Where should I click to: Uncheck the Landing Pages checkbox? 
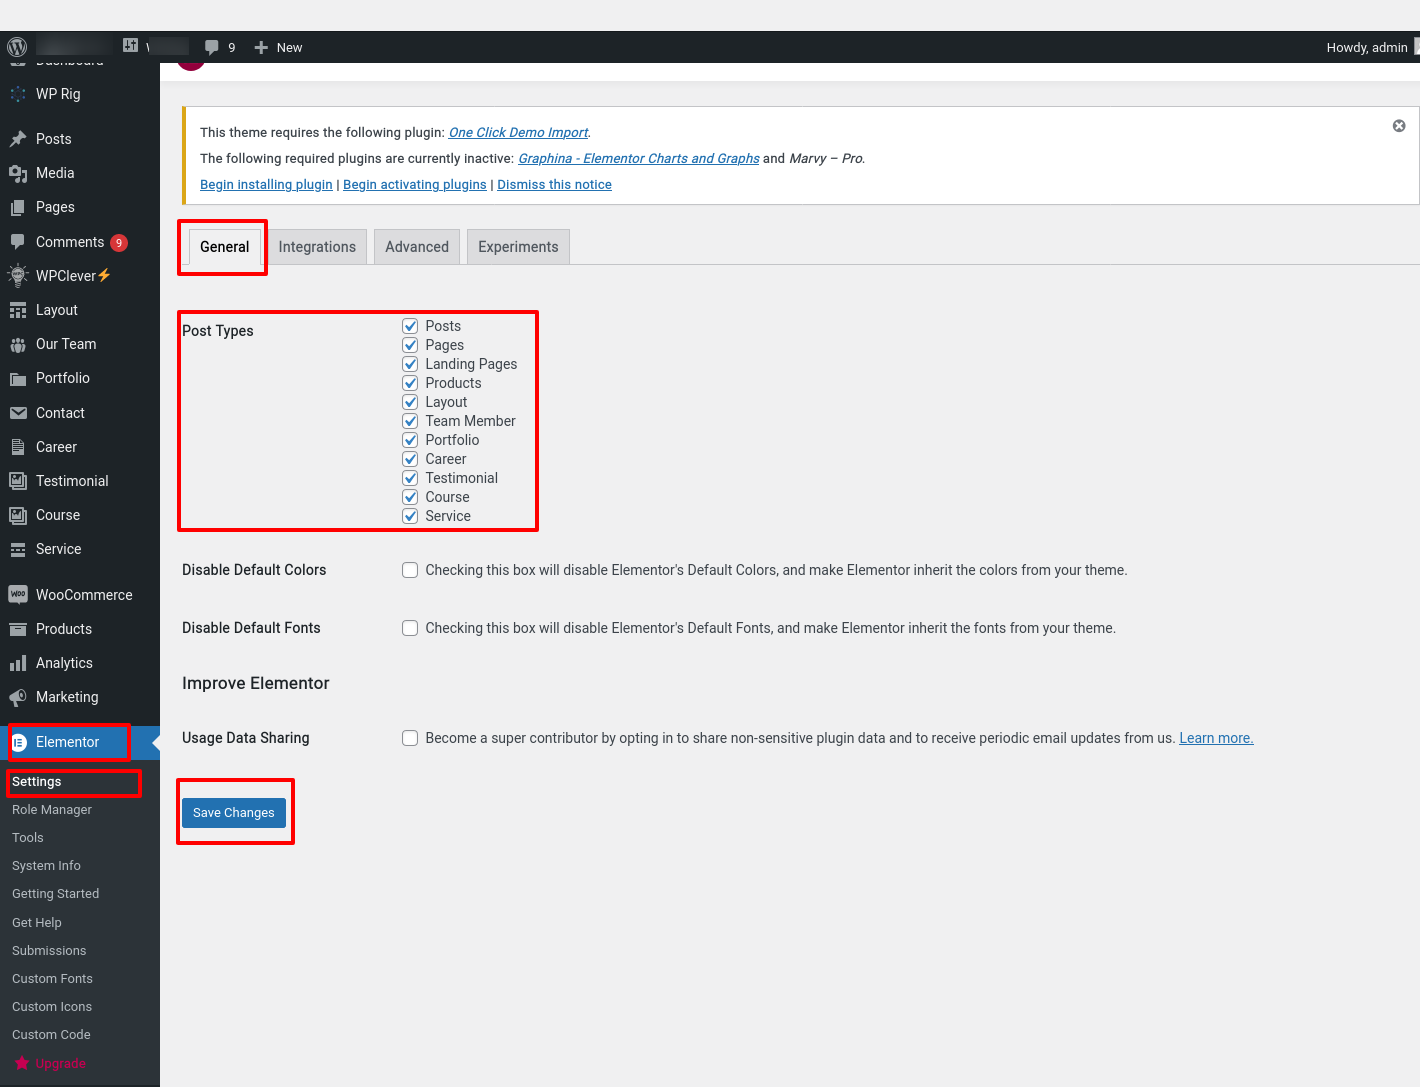(x=410, y=364)
